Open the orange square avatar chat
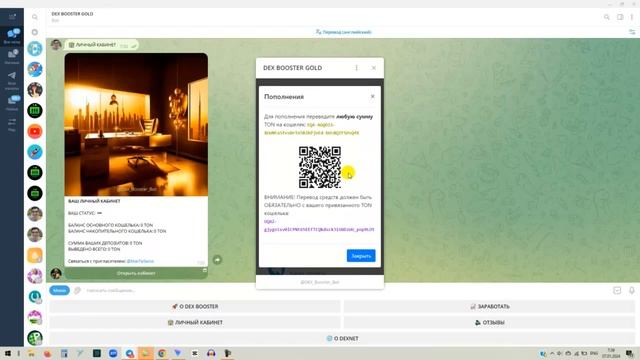This screenshot has width=640, height=360. tap(35, 256)
